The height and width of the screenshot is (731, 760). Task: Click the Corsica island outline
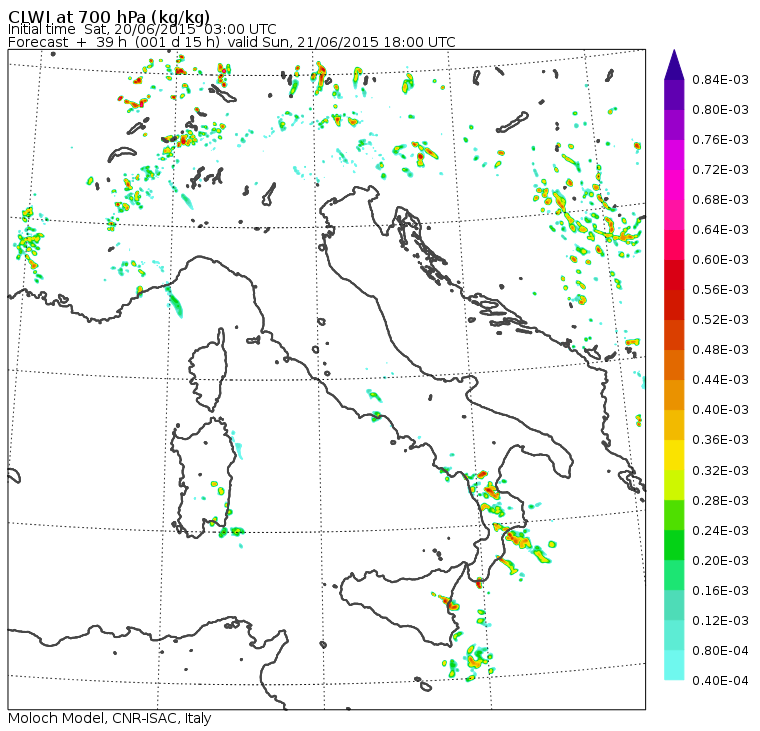tap(208, 370)
